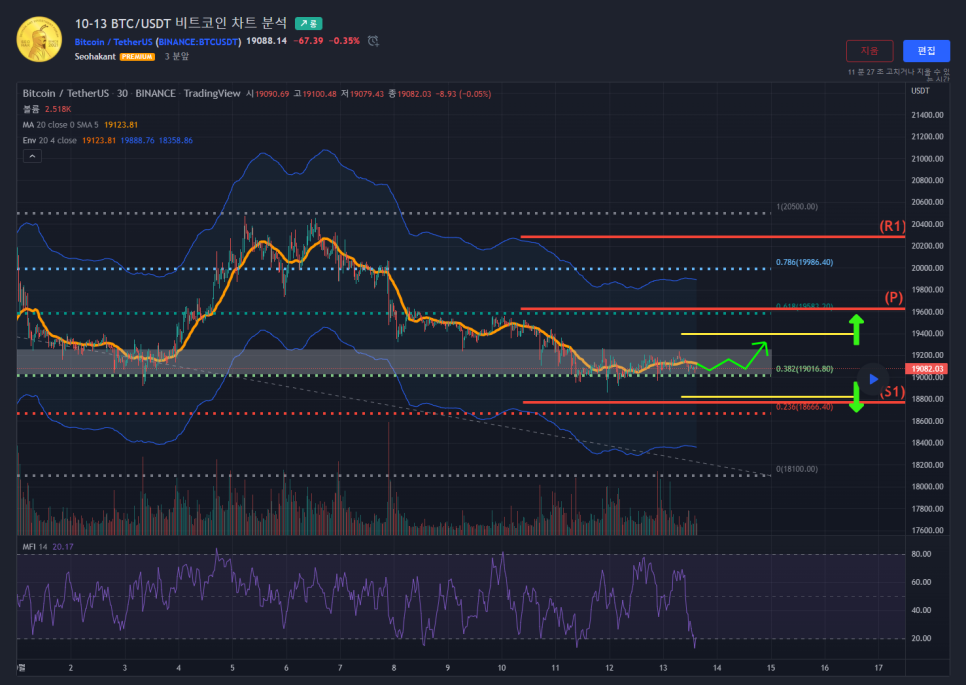966x685 pixels.
Task: Click the green down arrow near S1
Action: tap(856, 396)
